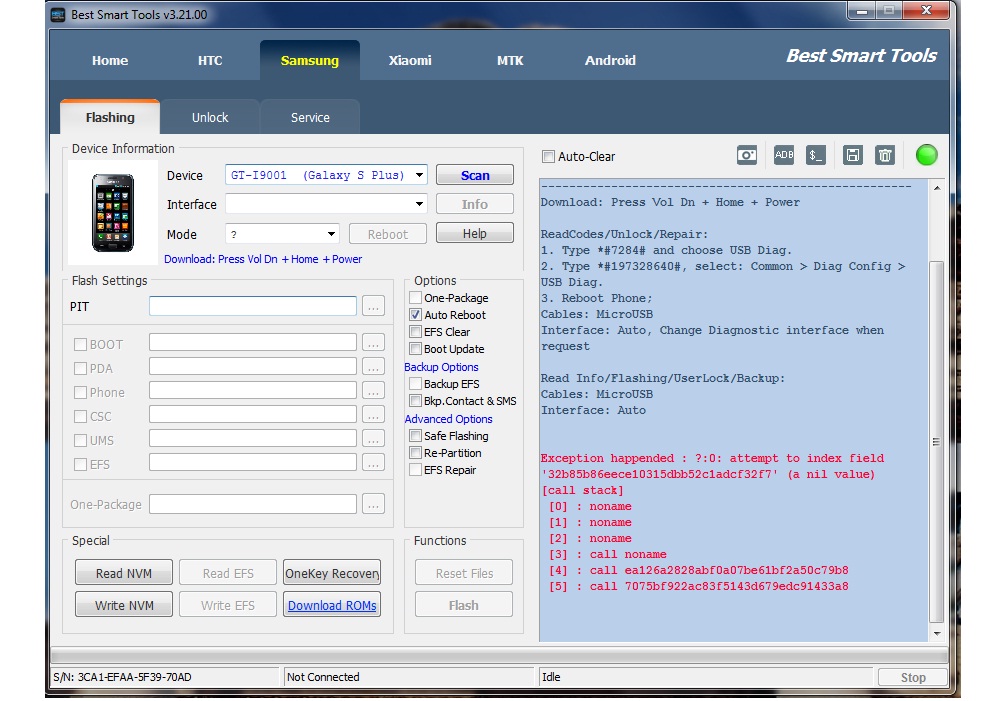Click the OneKey Recovery button

click(332, 573)
